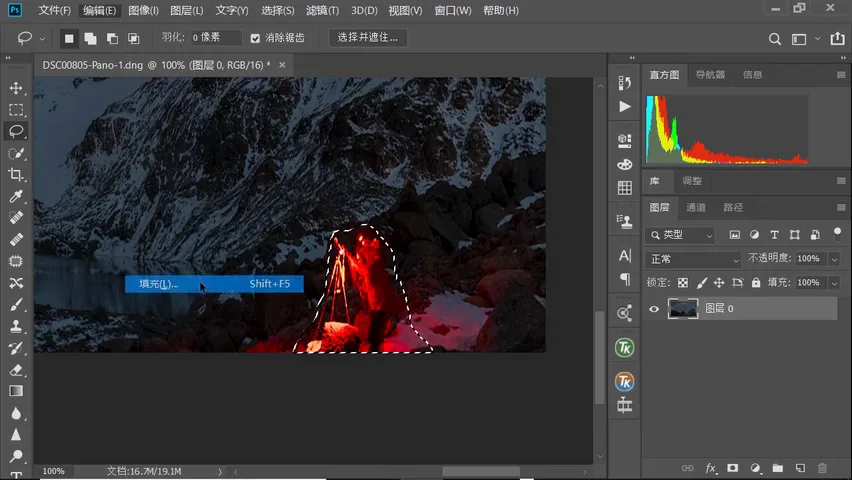852x480 pixels.
Task: Toggle lock image pixels brush
Action: click(x=702, y=283)
